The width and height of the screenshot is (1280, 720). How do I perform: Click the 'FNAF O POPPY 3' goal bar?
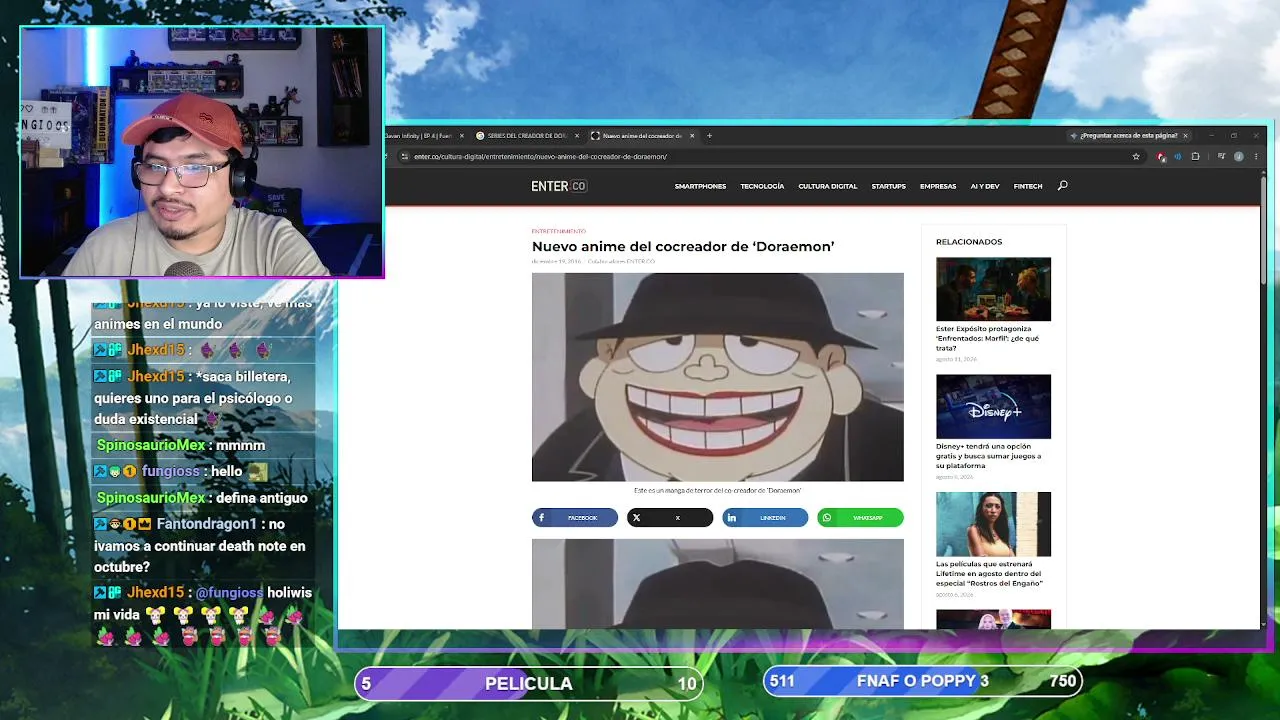pos(923,681)
